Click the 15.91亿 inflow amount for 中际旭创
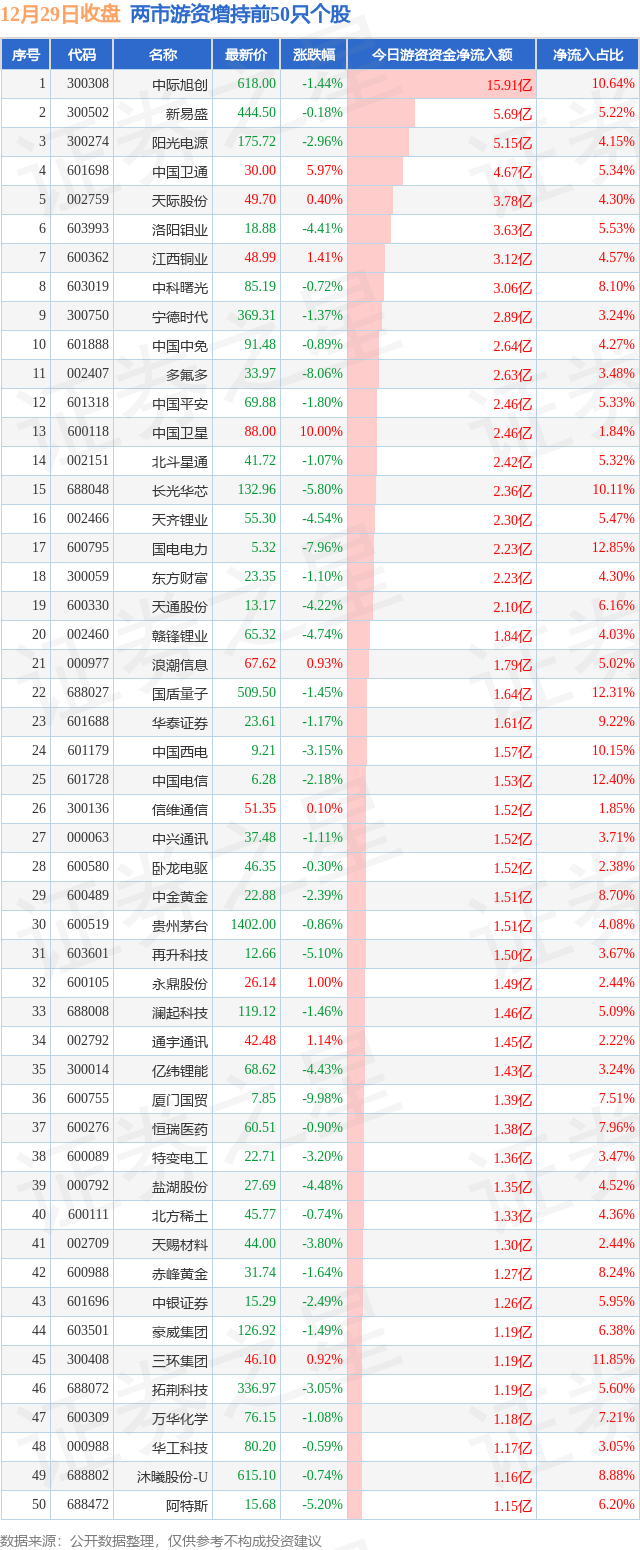Screen dimensions: 640x1550 tap(509, 85)
